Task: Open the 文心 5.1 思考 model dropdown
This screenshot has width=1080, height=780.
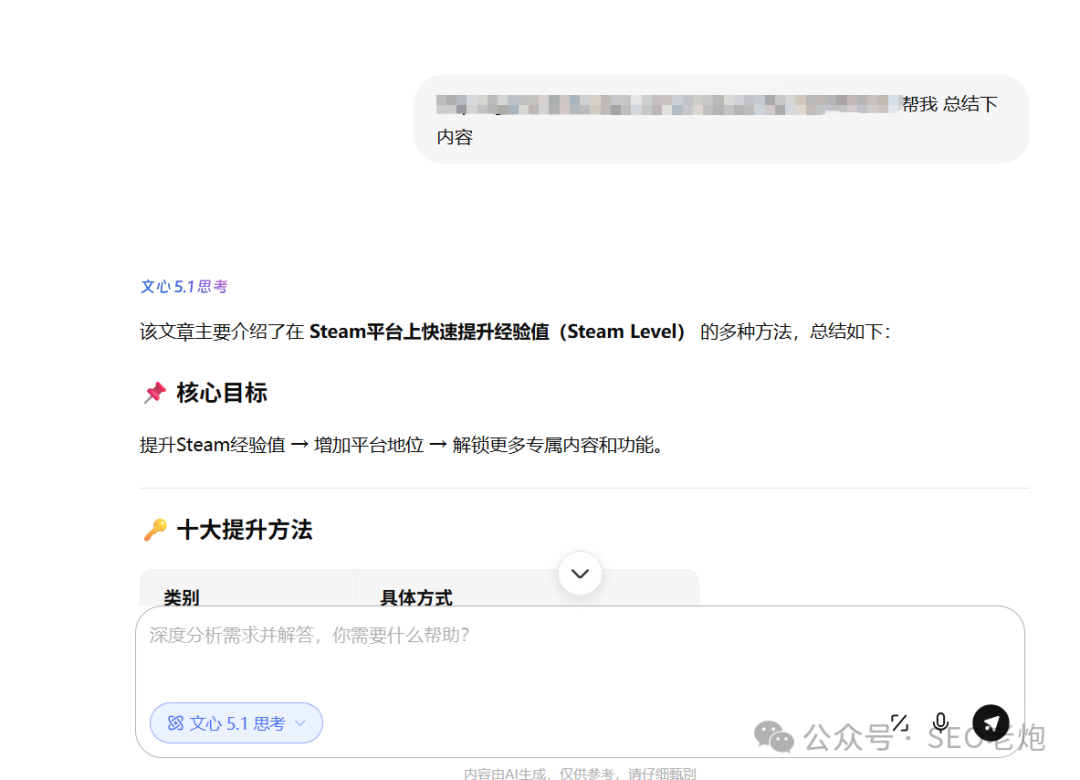Action: pyautogui.click(x=236, y=723)
